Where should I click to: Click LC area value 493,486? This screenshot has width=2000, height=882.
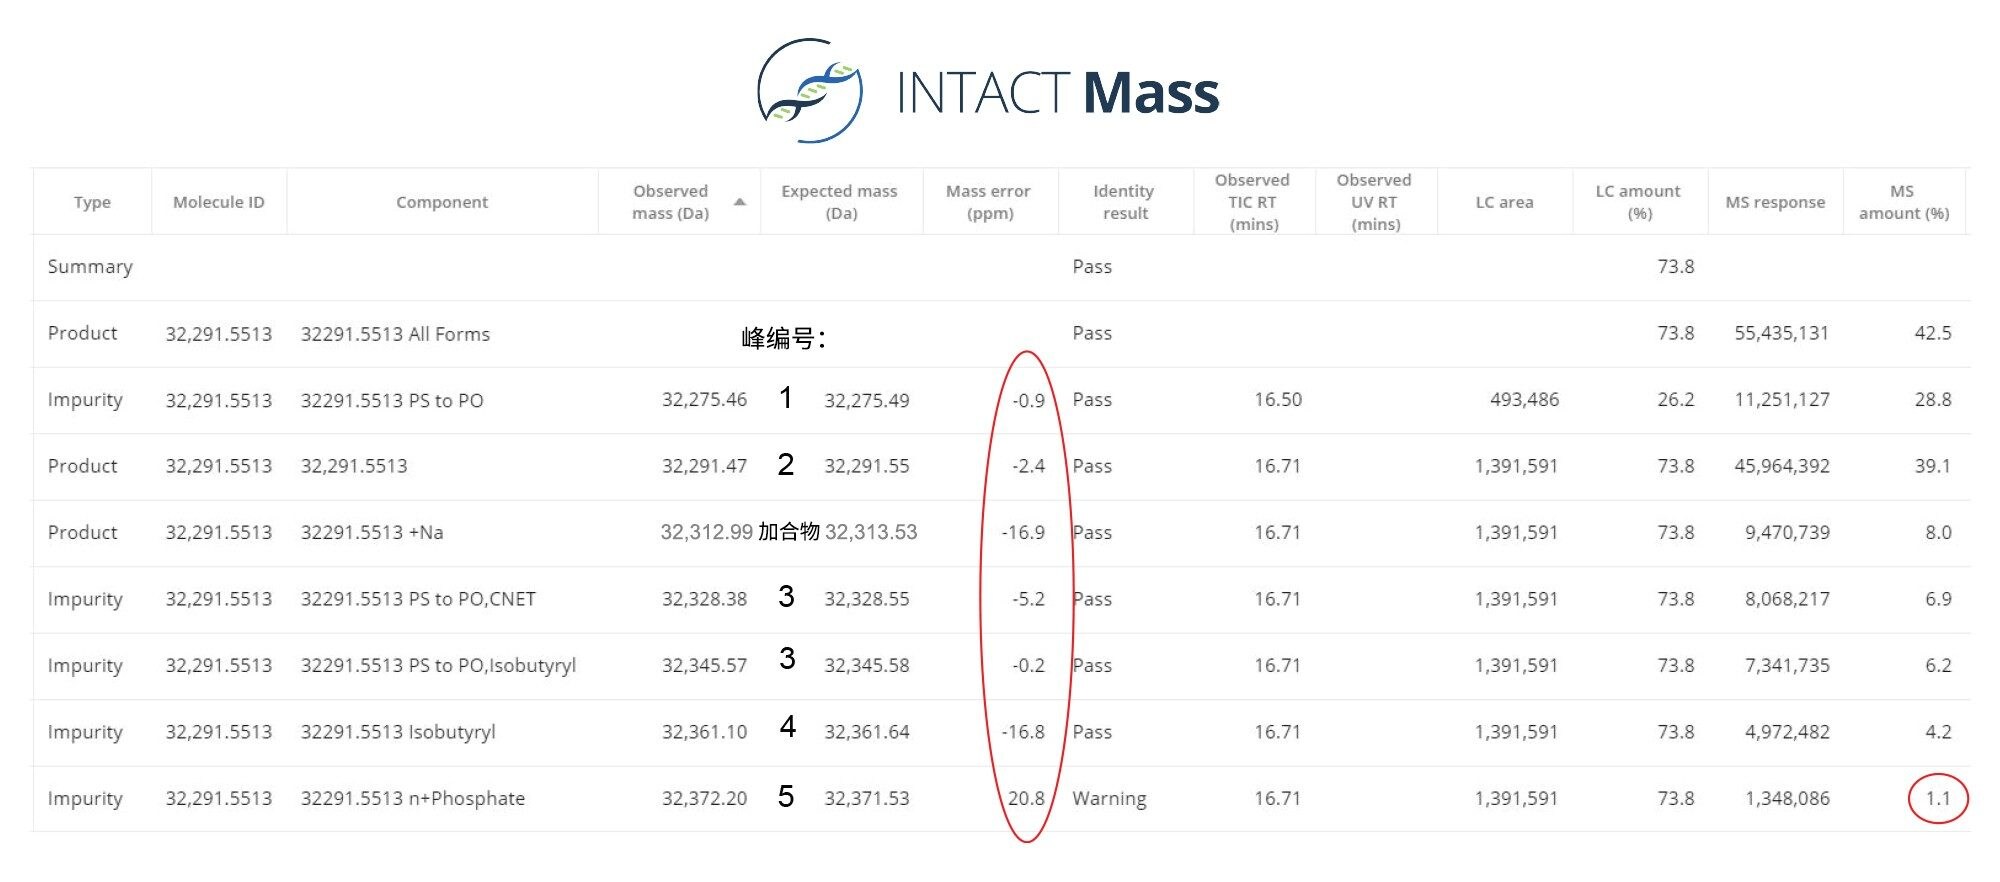[1524, 400]
